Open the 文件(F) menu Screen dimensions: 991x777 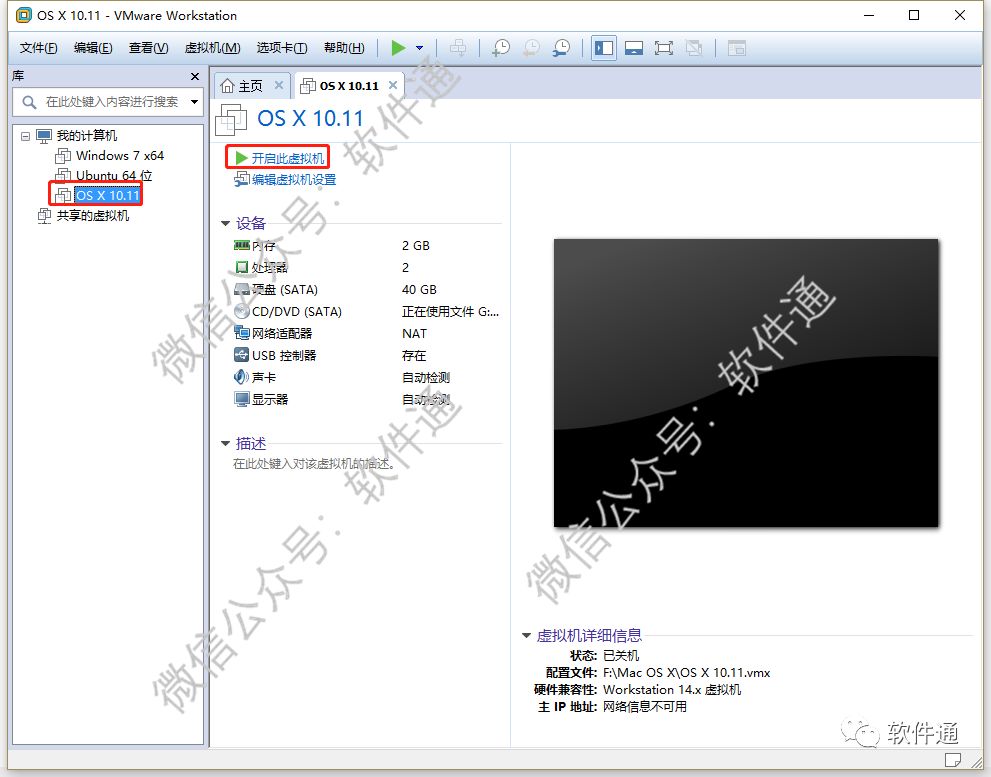38,48
